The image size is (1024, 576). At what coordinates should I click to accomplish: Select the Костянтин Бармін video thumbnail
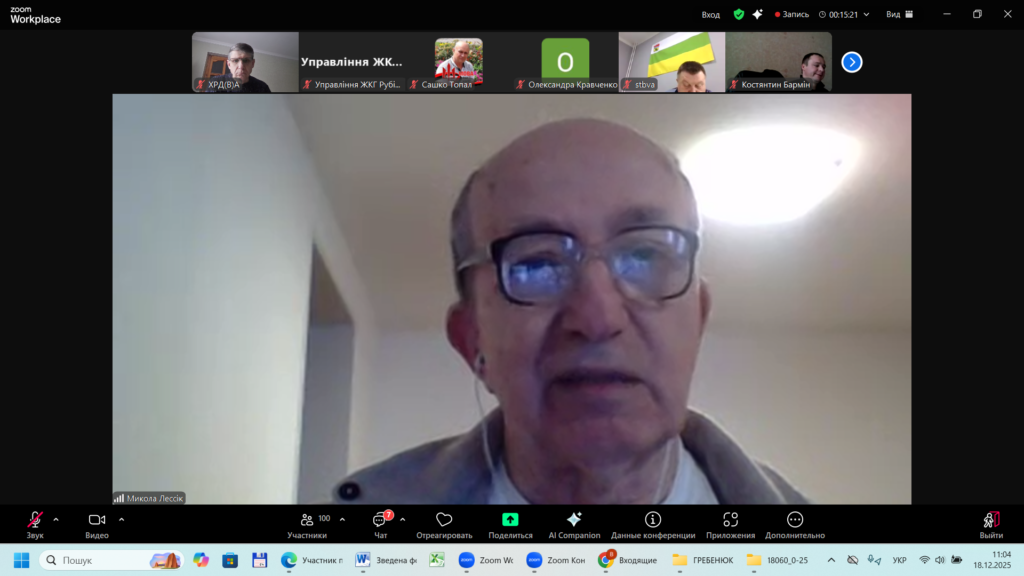tap(778, 62)
